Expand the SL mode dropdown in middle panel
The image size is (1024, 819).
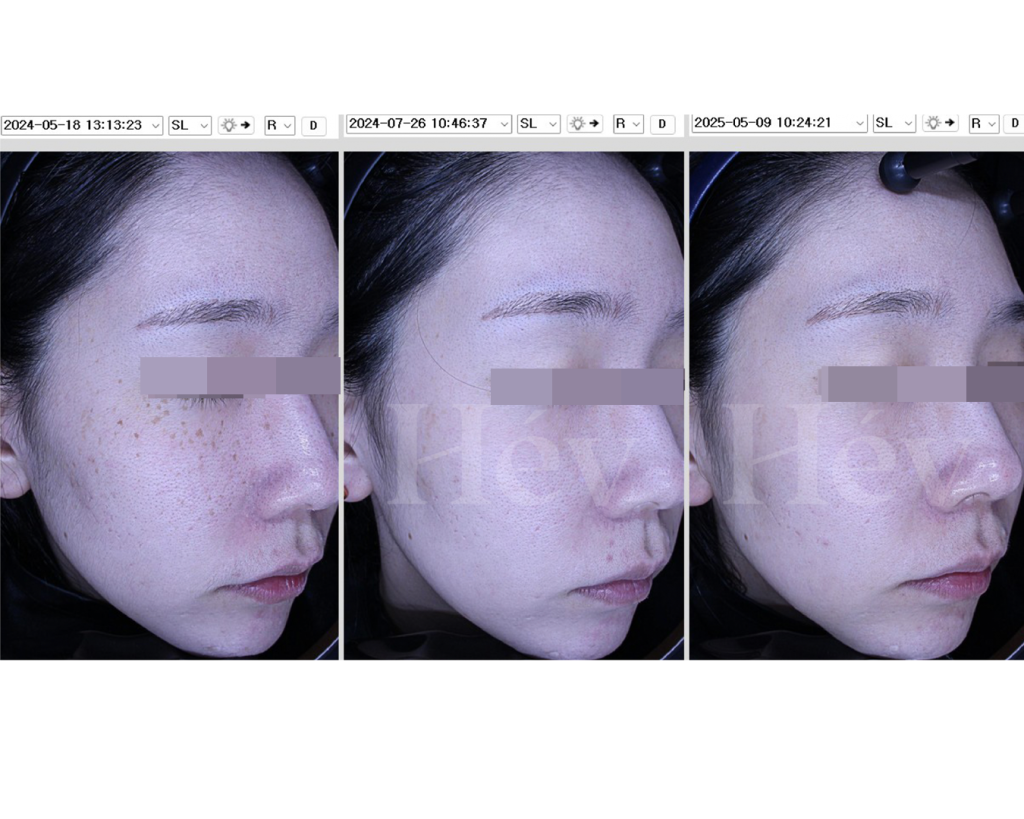click(538, 123)
